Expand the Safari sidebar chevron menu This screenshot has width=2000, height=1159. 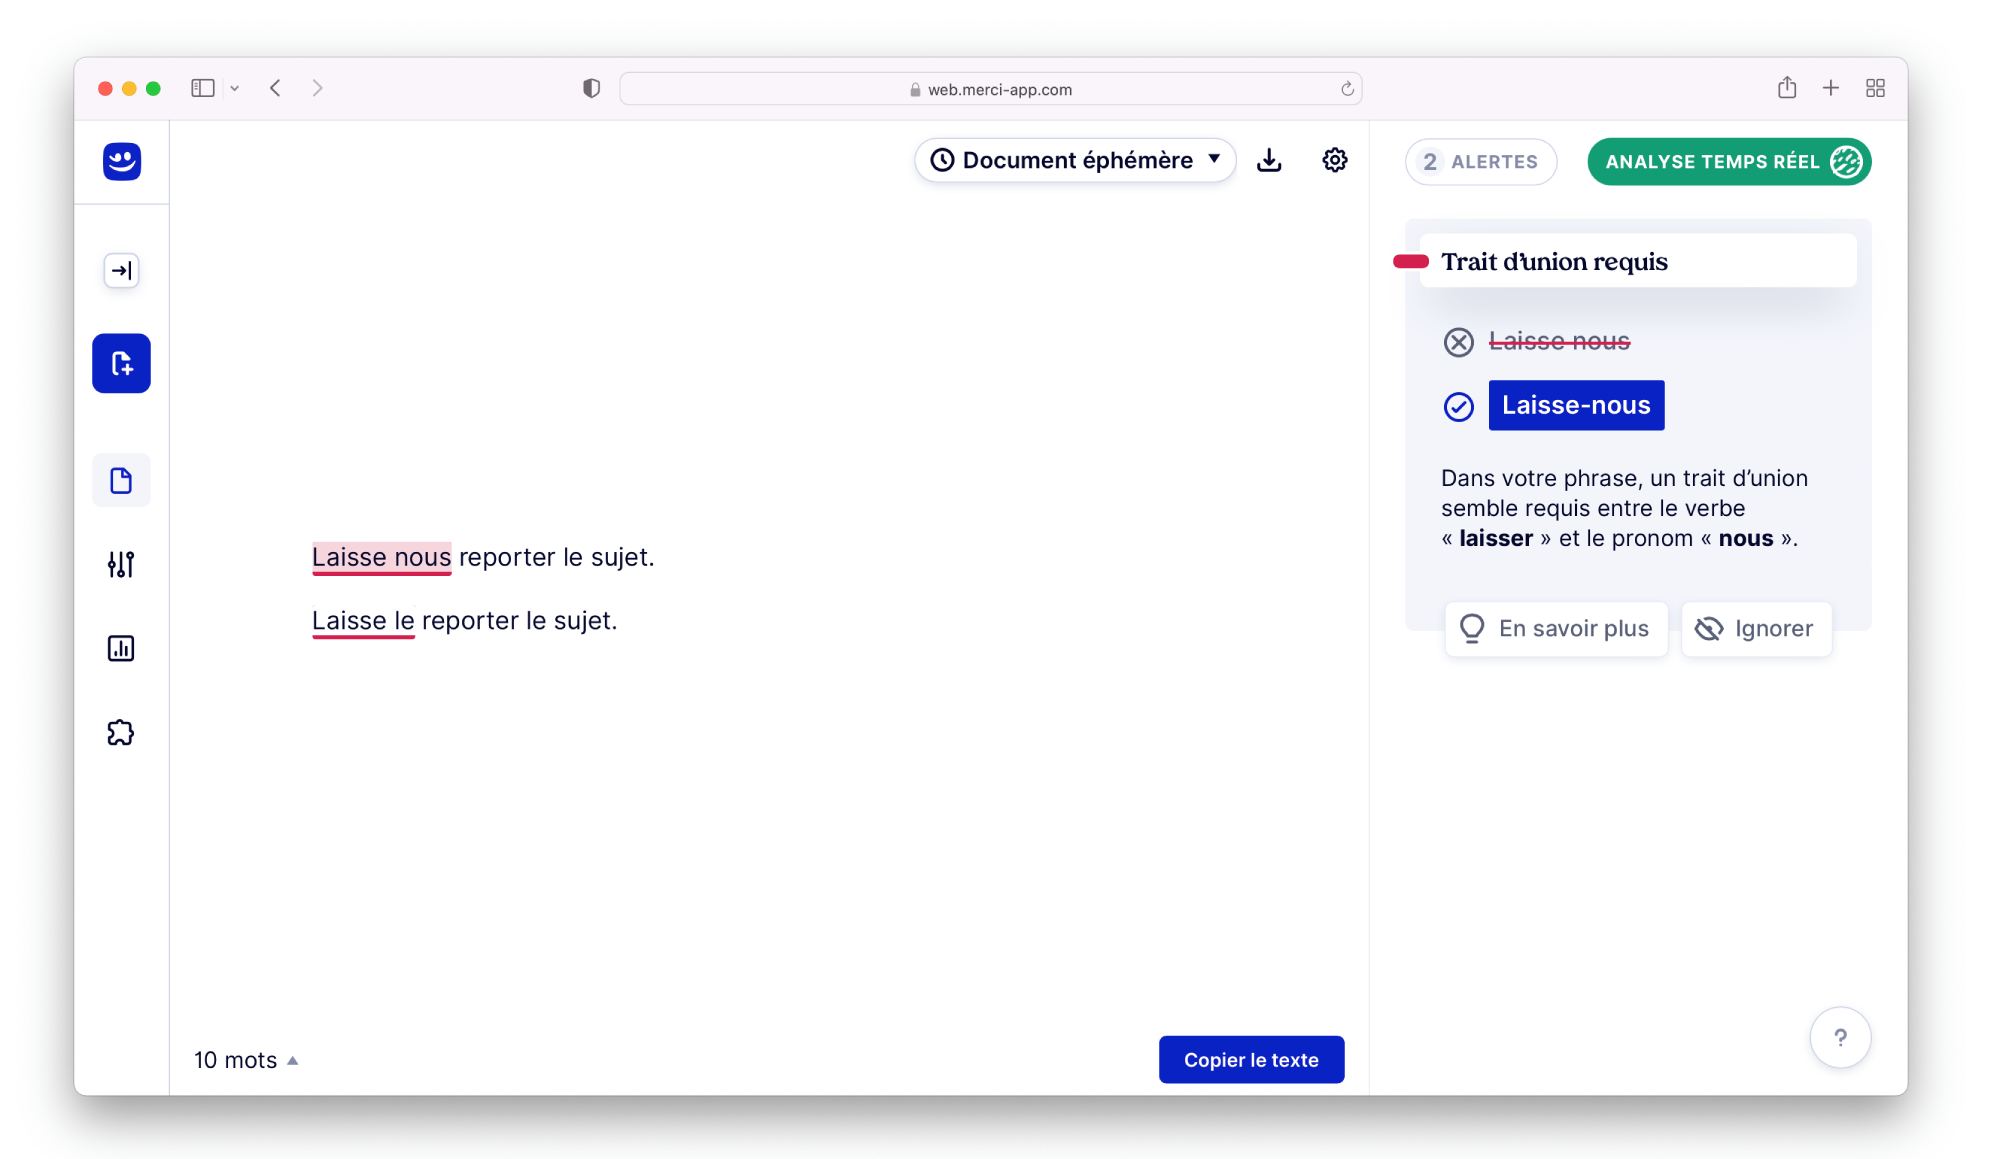[x=235, y=89]
